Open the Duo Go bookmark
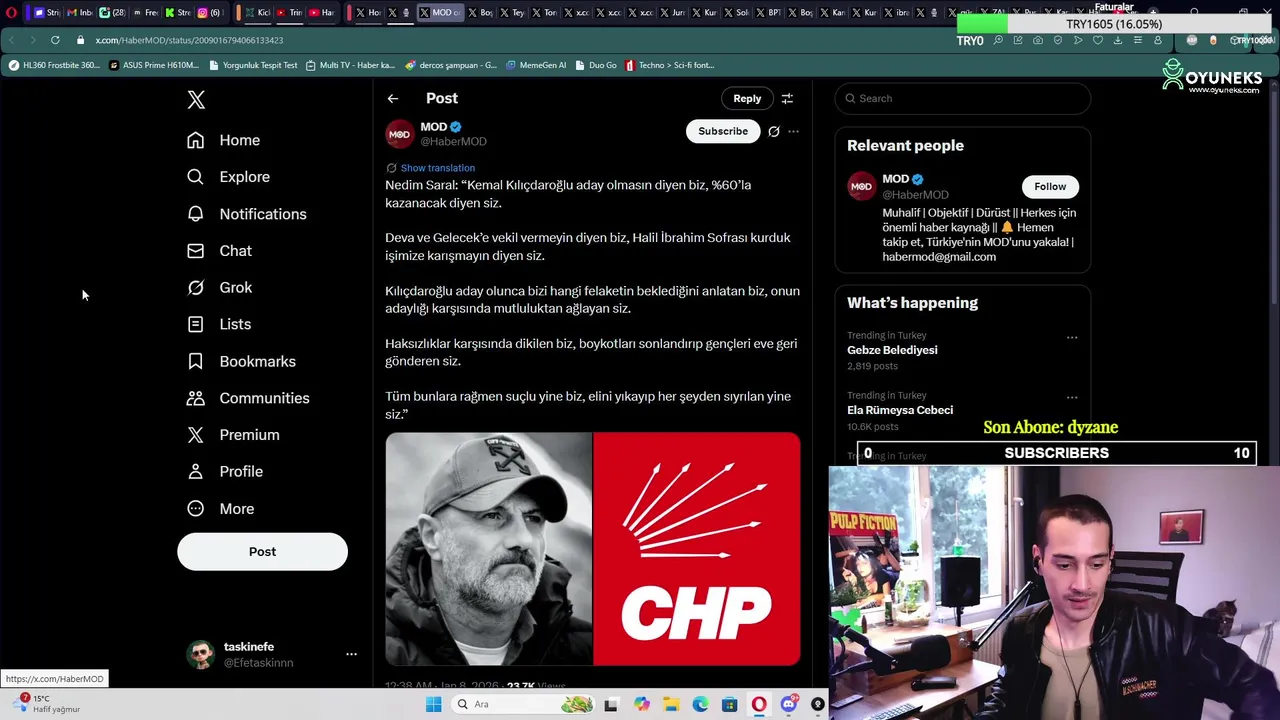 pos(596,65)
